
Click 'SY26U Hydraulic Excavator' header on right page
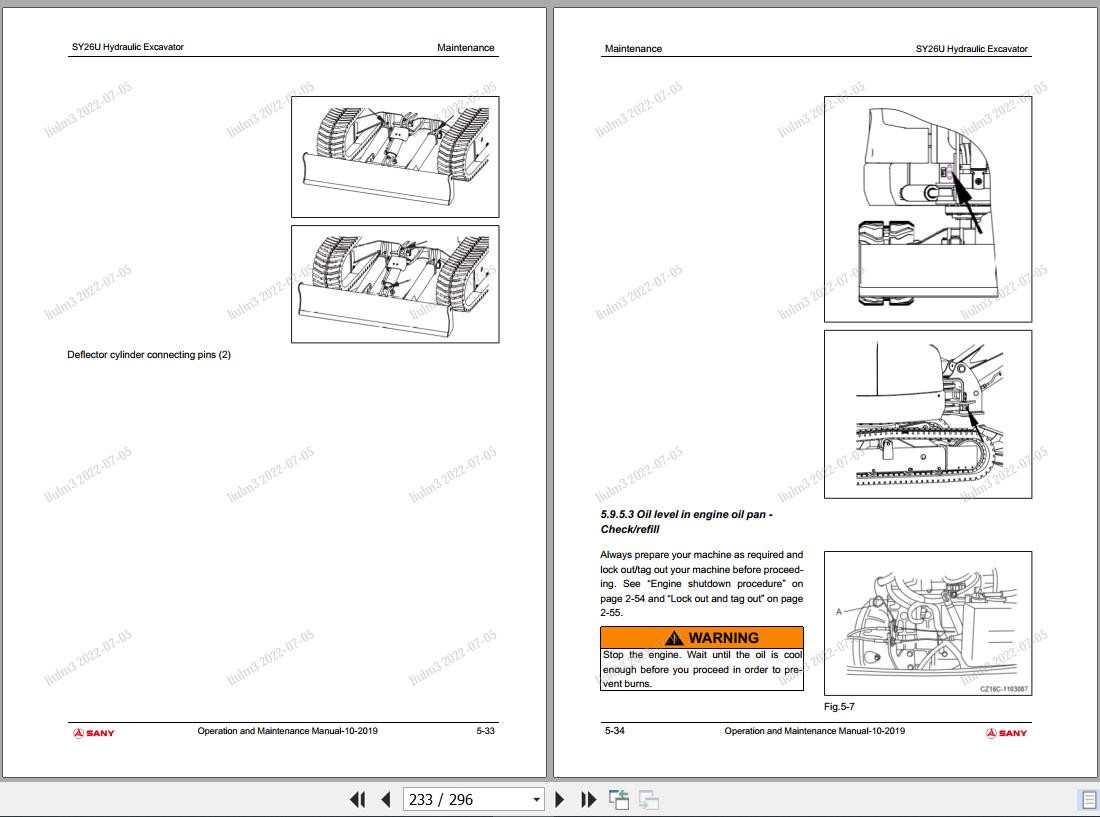tap(972, 48)
